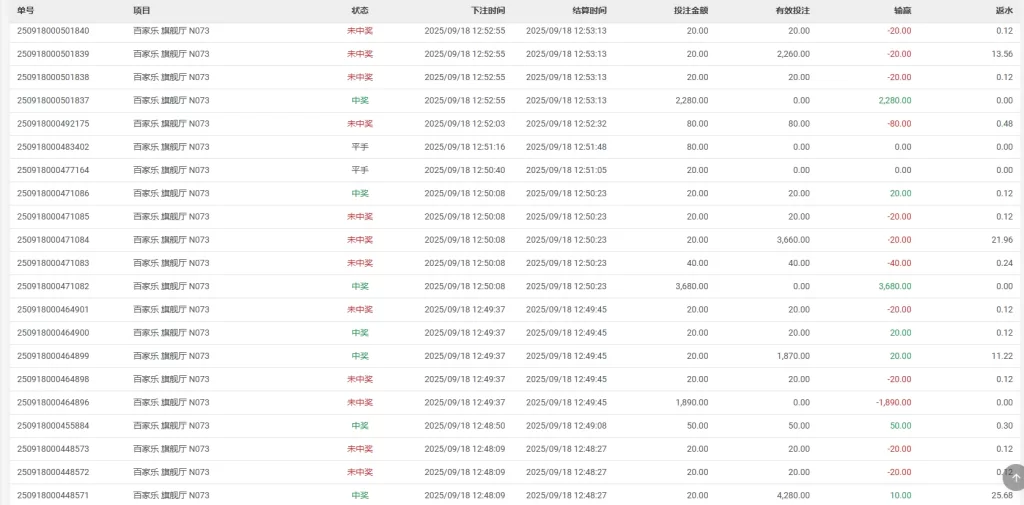Sort by the 状态 column header
This screenshot has width=1024, height=505.
(360, 10)
